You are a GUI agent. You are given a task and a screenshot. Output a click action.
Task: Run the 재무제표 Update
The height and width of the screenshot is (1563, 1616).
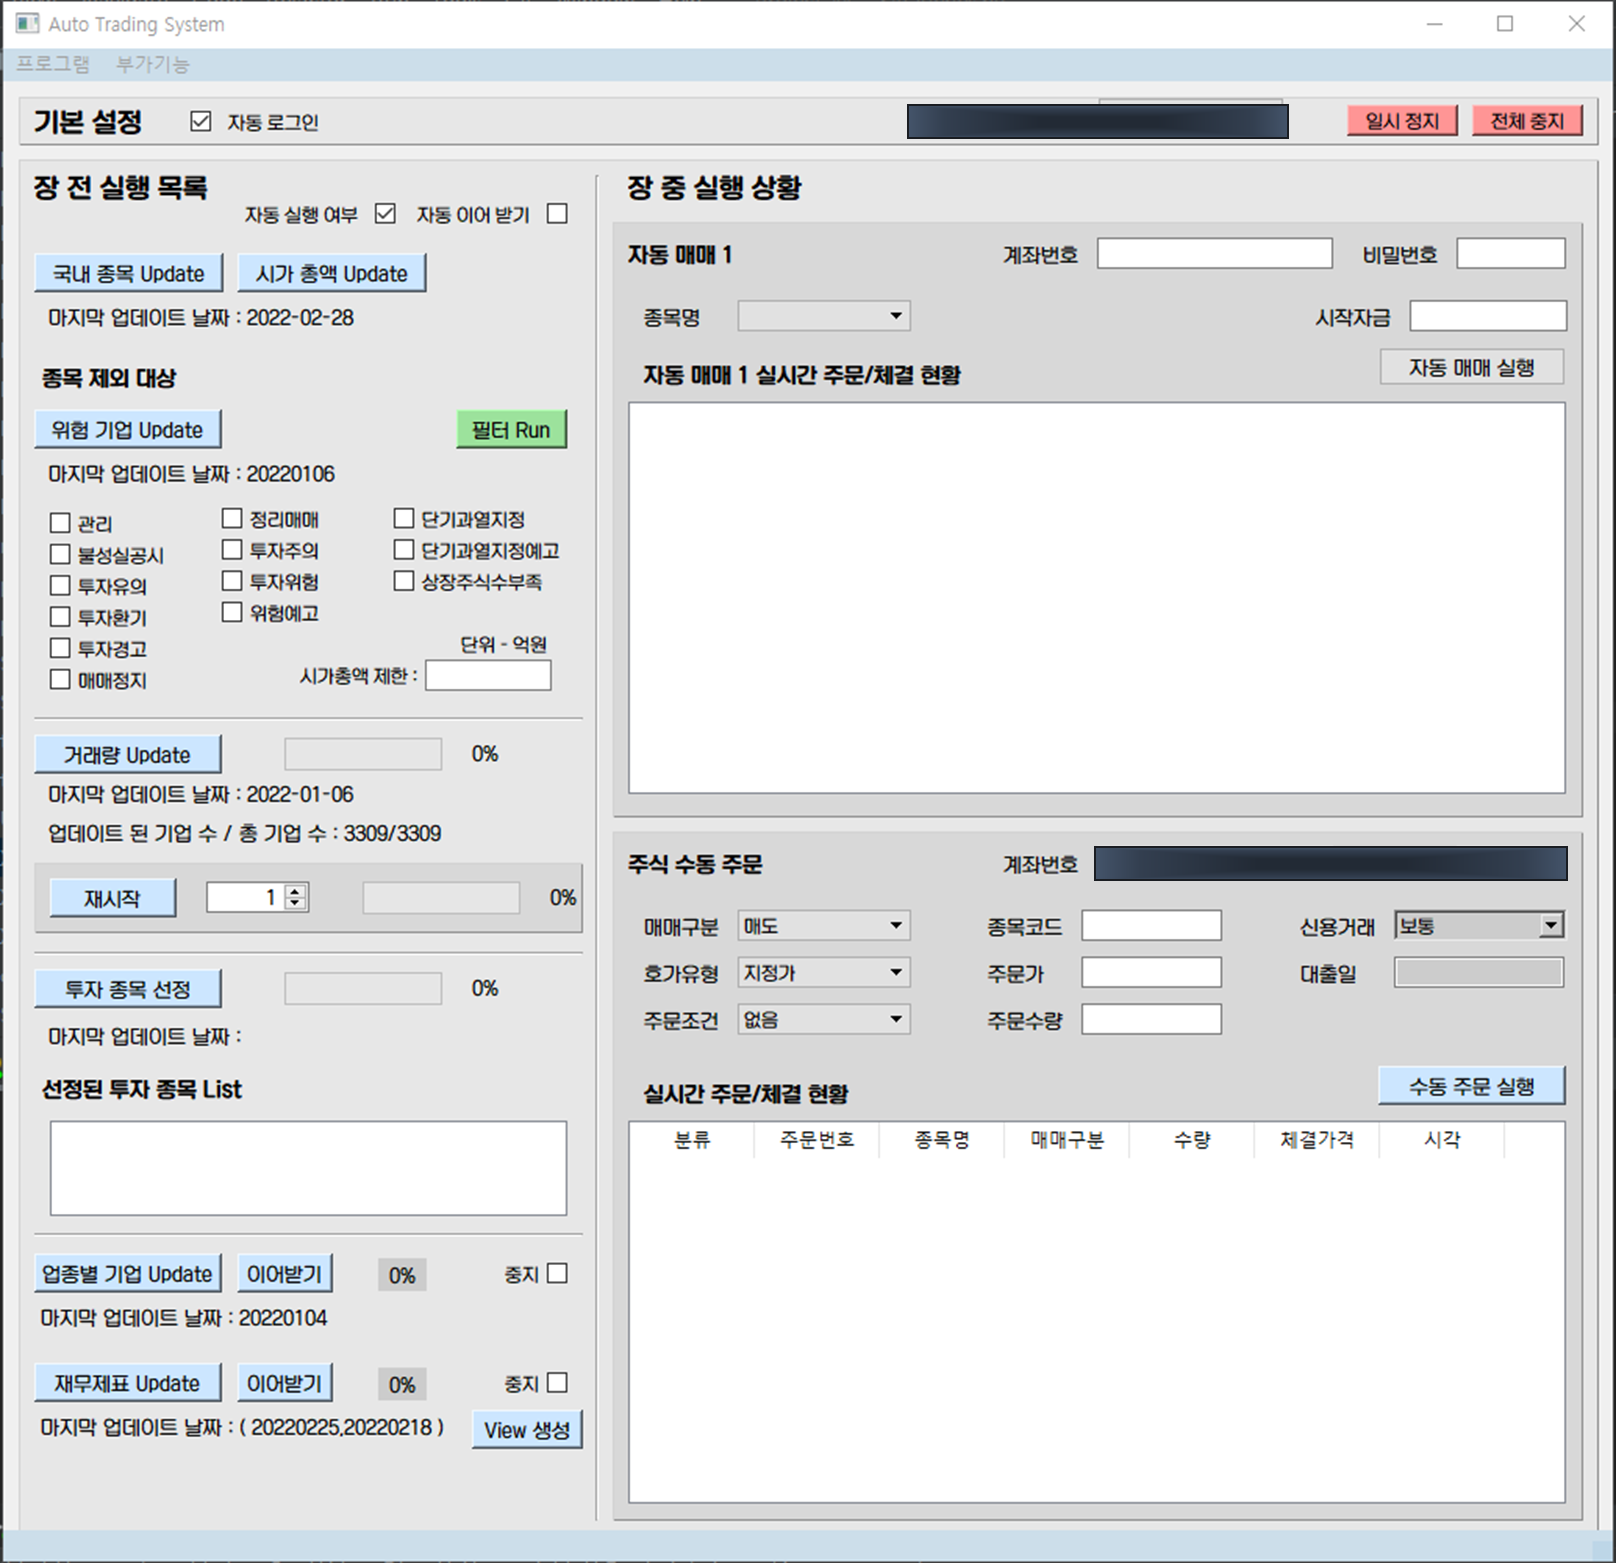point(127,1383)
